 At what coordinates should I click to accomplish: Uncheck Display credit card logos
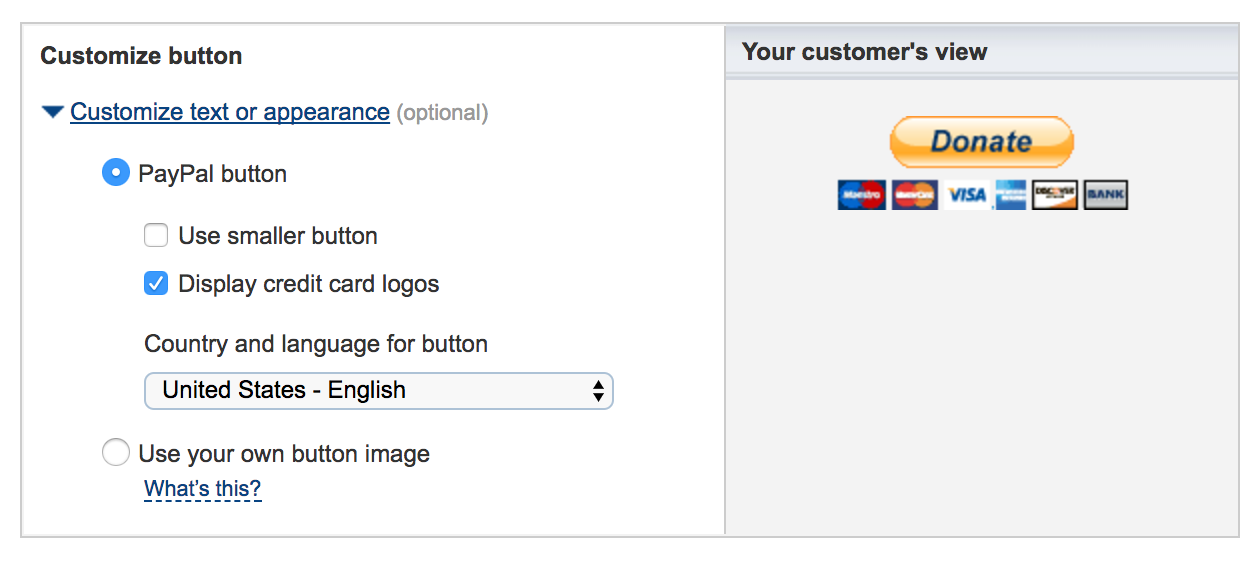click(x=156, y=284)
